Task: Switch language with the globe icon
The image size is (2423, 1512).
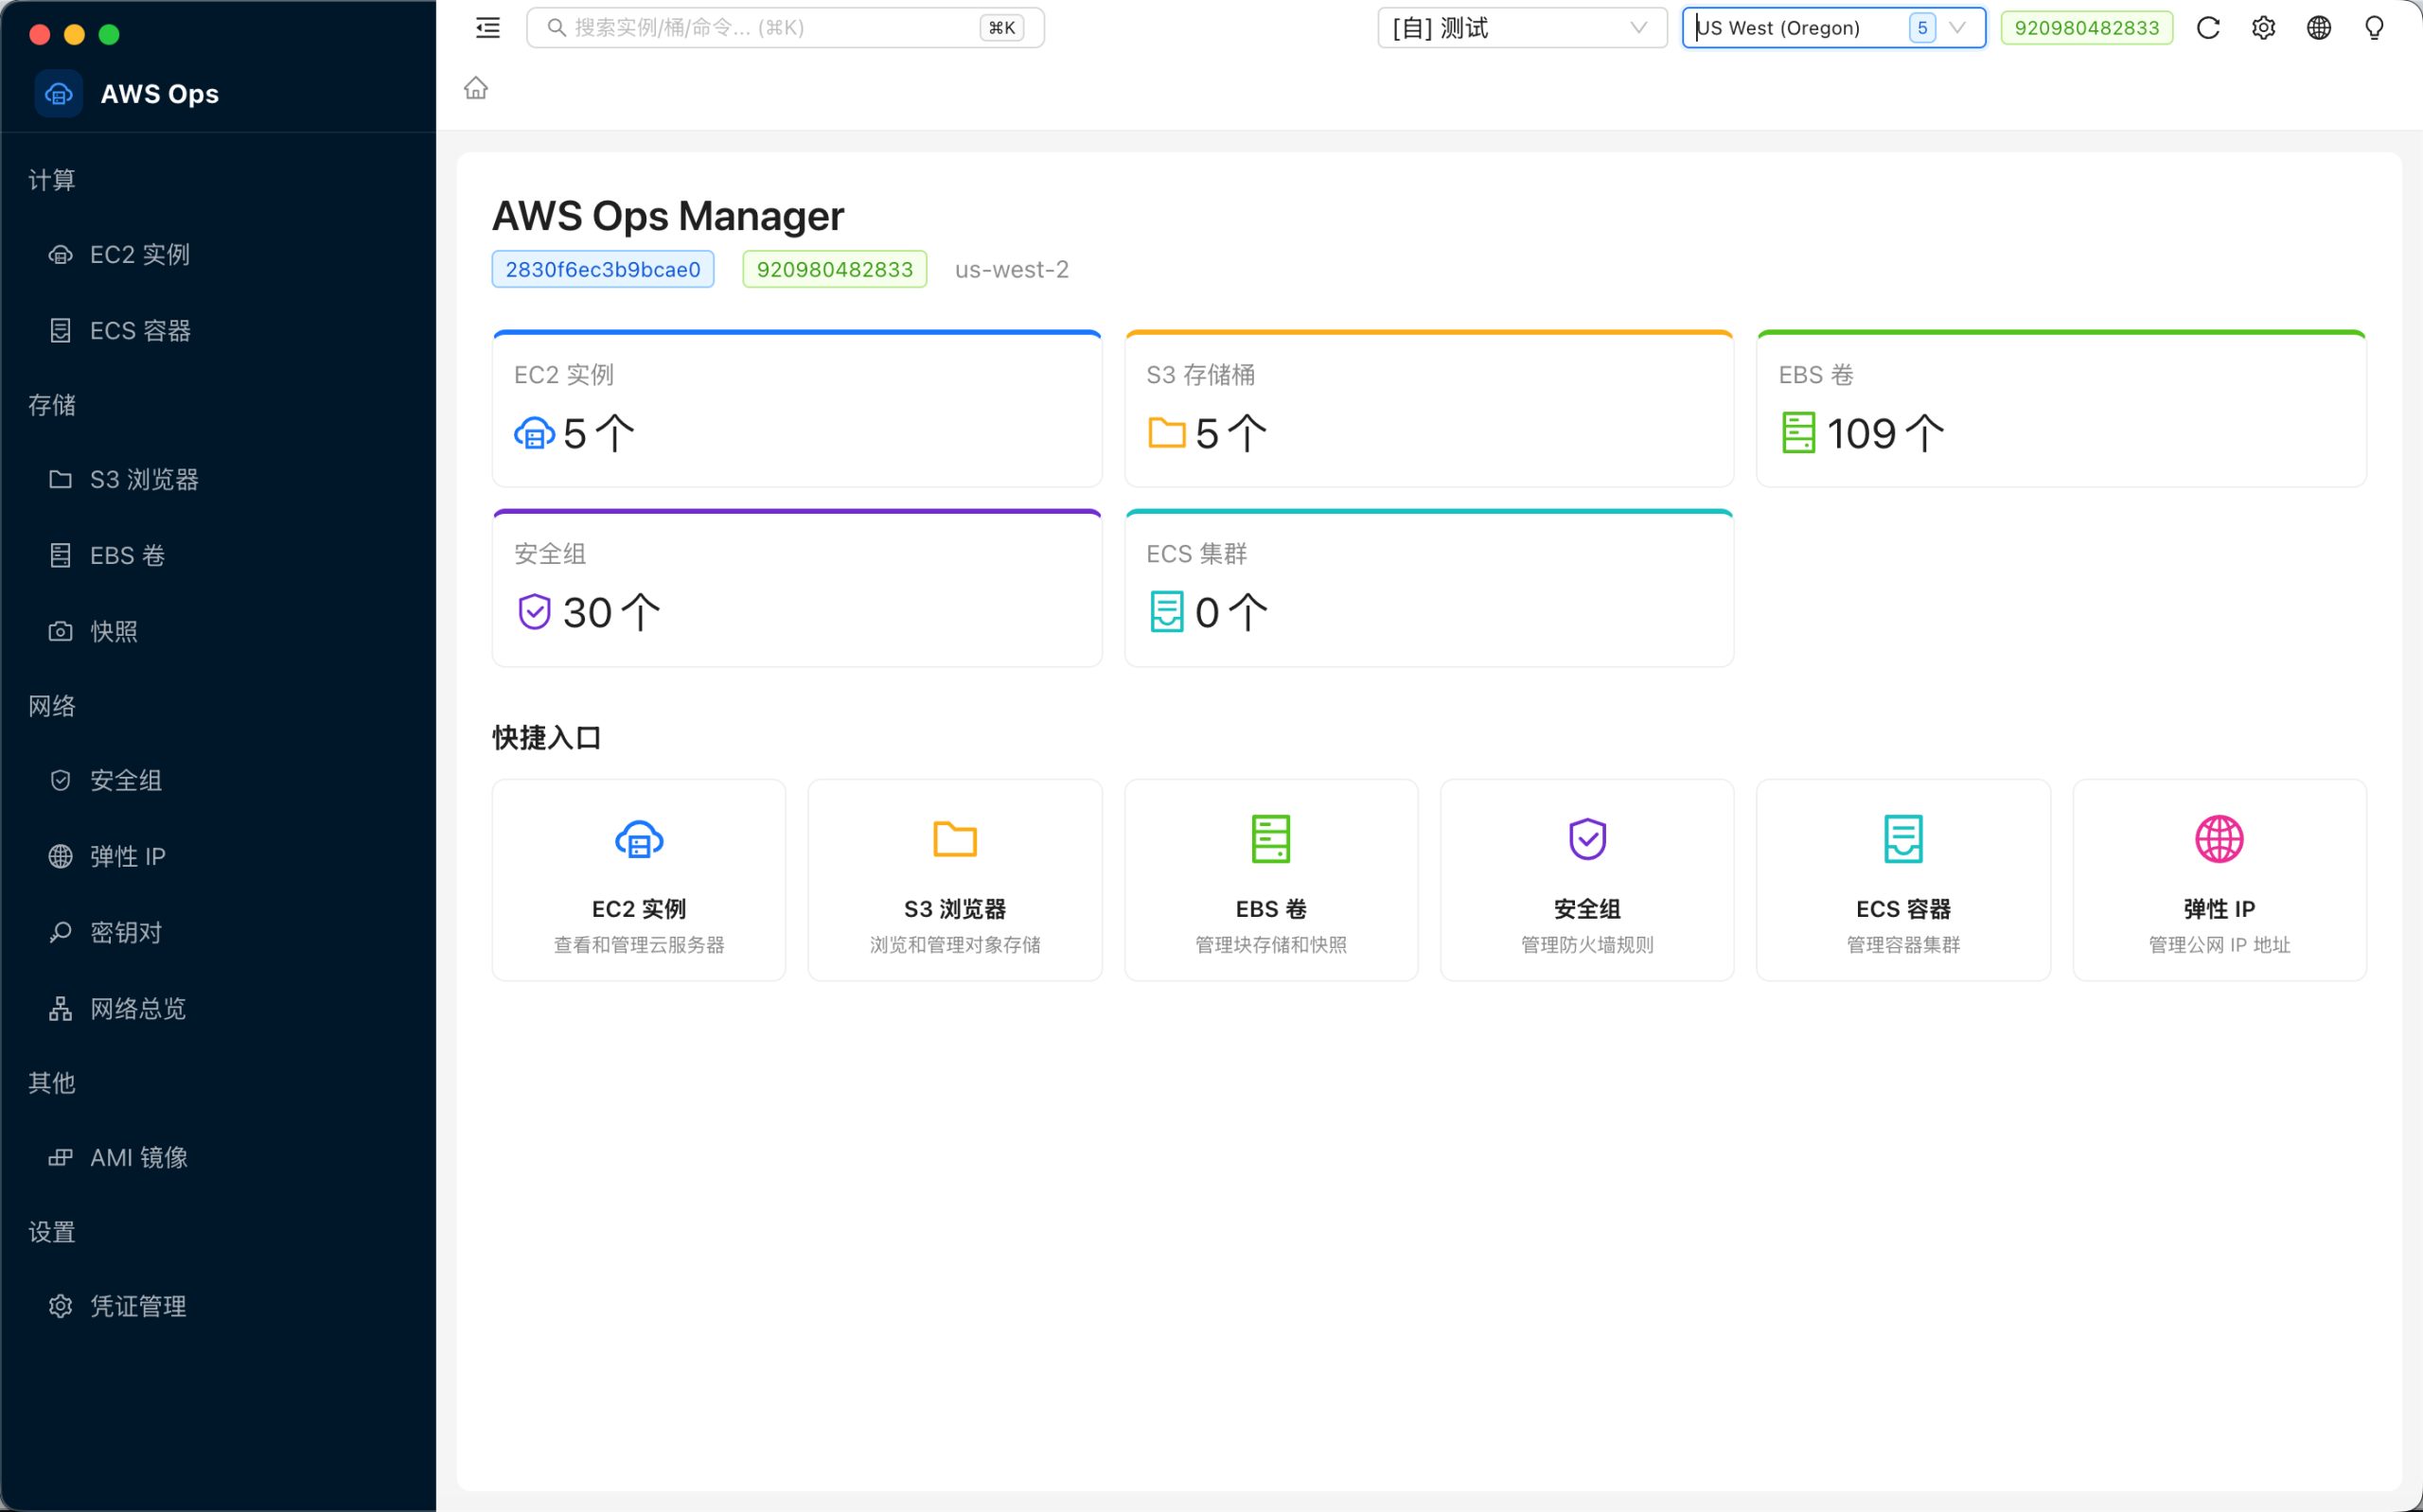Action: point(2319,28)
